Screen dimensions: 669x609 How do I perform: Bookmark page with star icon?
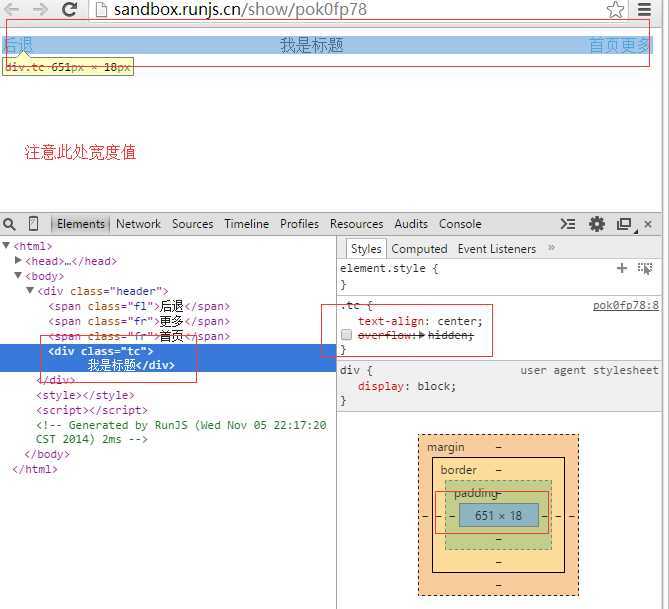click(615, 9)
